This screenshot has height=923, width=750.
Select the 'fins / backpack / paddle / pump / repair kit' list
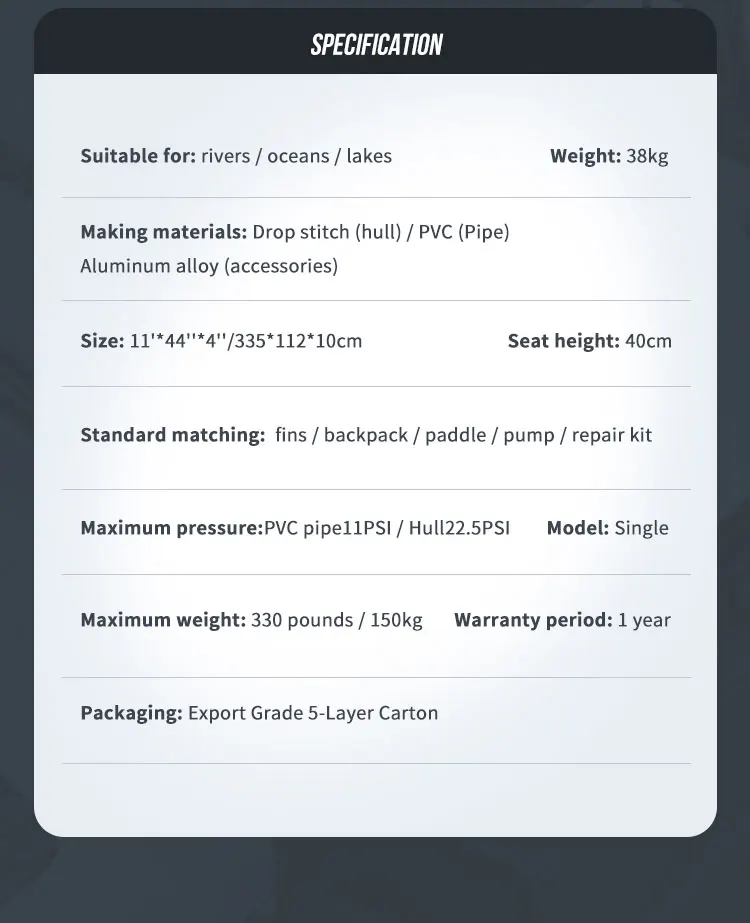coord(463,435)
